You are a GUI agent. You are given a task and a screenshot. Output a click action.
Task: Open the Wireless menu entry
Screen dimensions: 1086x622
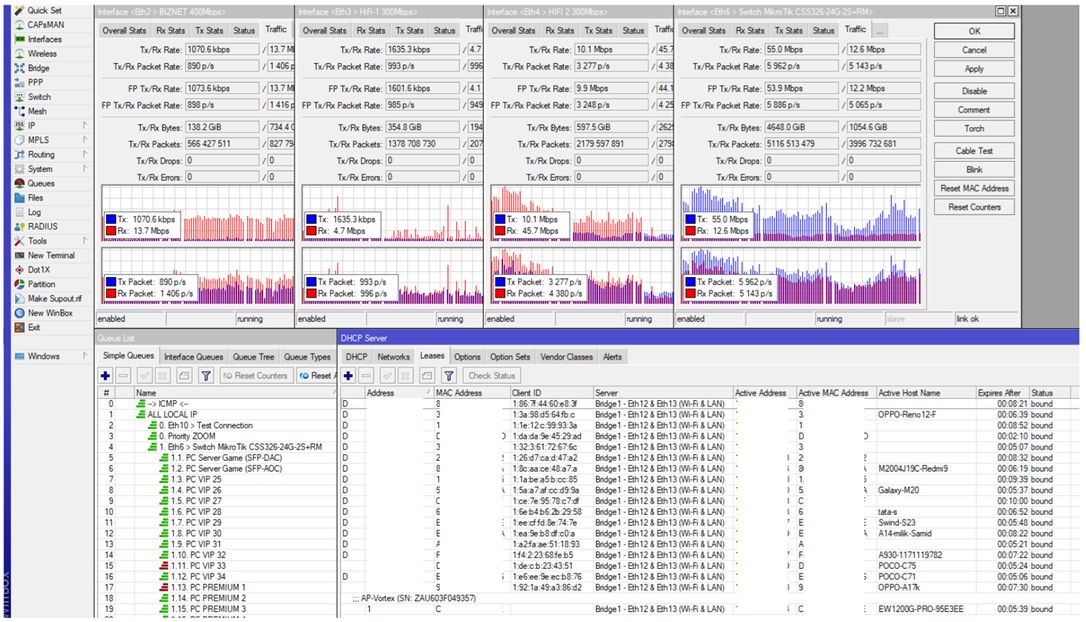(42, 53)
